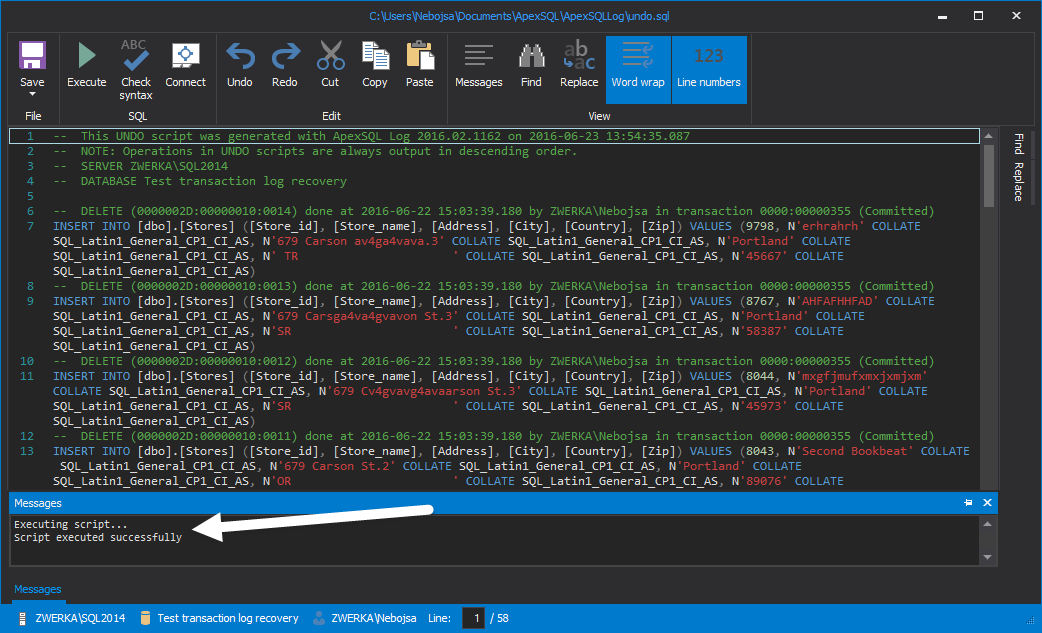
Task: Click the 'erhrahrh' string value
Action: click(x=829, y=226)
